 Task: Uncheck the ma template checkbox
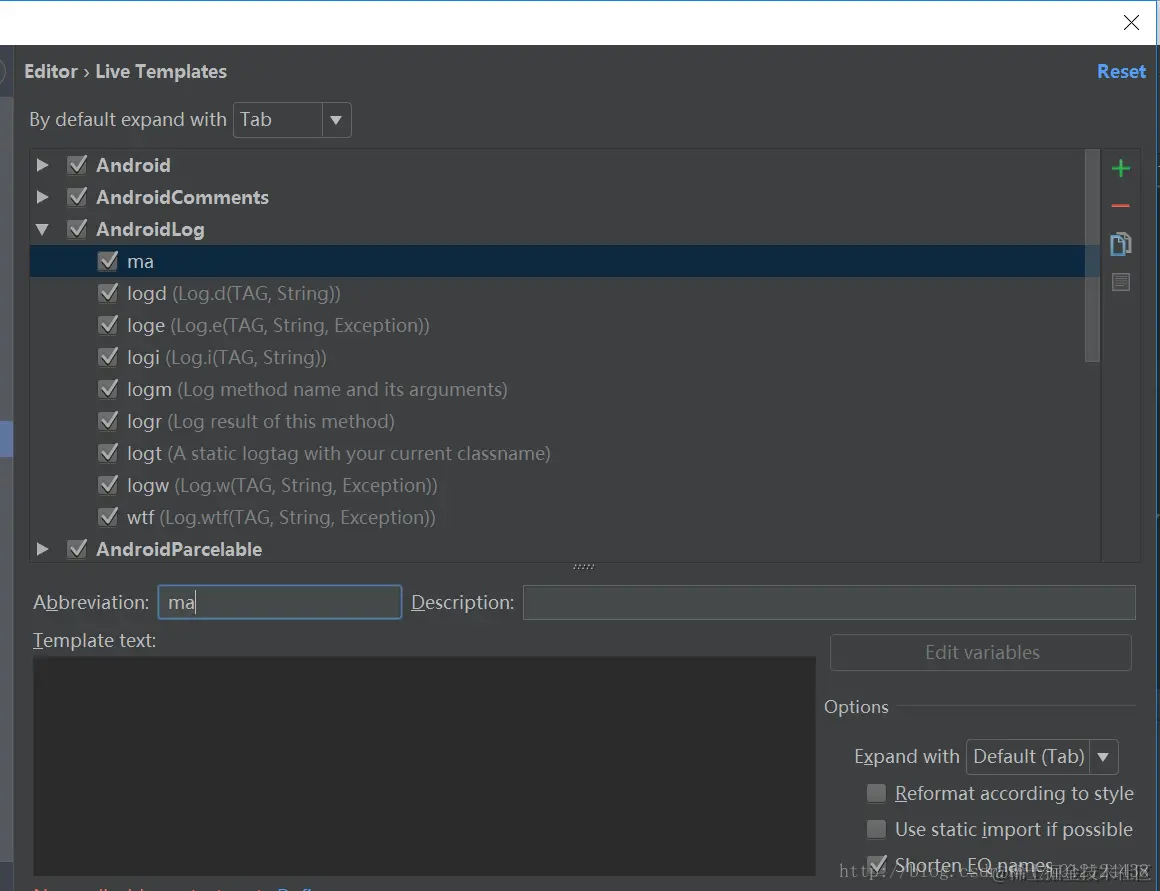[108, 261]
